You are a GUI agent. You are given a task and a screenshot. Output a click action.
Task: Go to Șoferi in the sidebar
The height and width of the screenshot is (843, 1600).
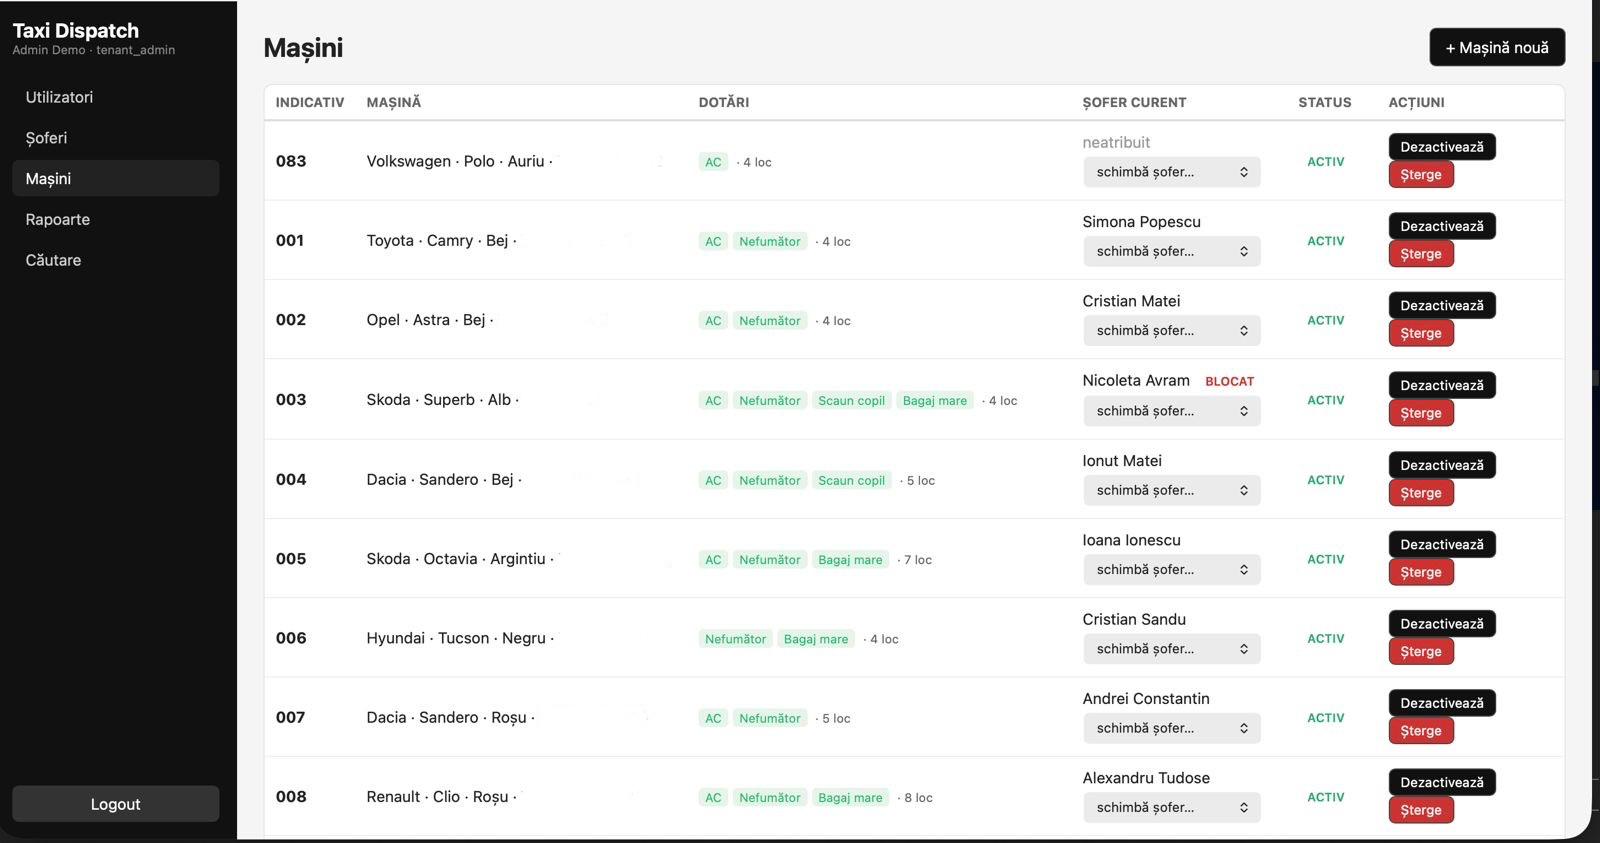pyautogui.click(x=46, y=138)
